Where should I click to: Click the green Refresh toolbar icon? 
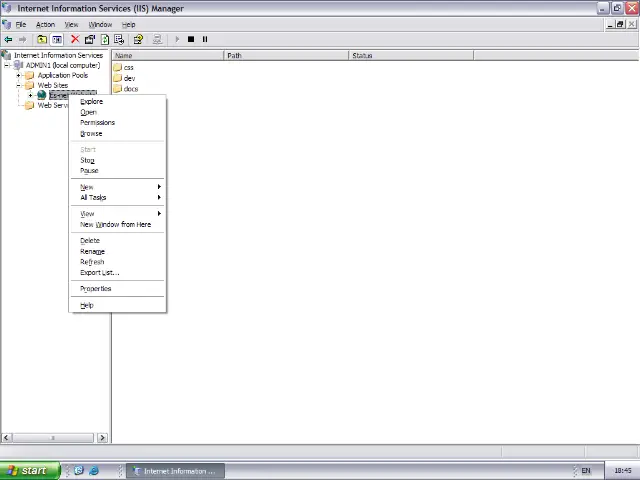coord(105,39)
